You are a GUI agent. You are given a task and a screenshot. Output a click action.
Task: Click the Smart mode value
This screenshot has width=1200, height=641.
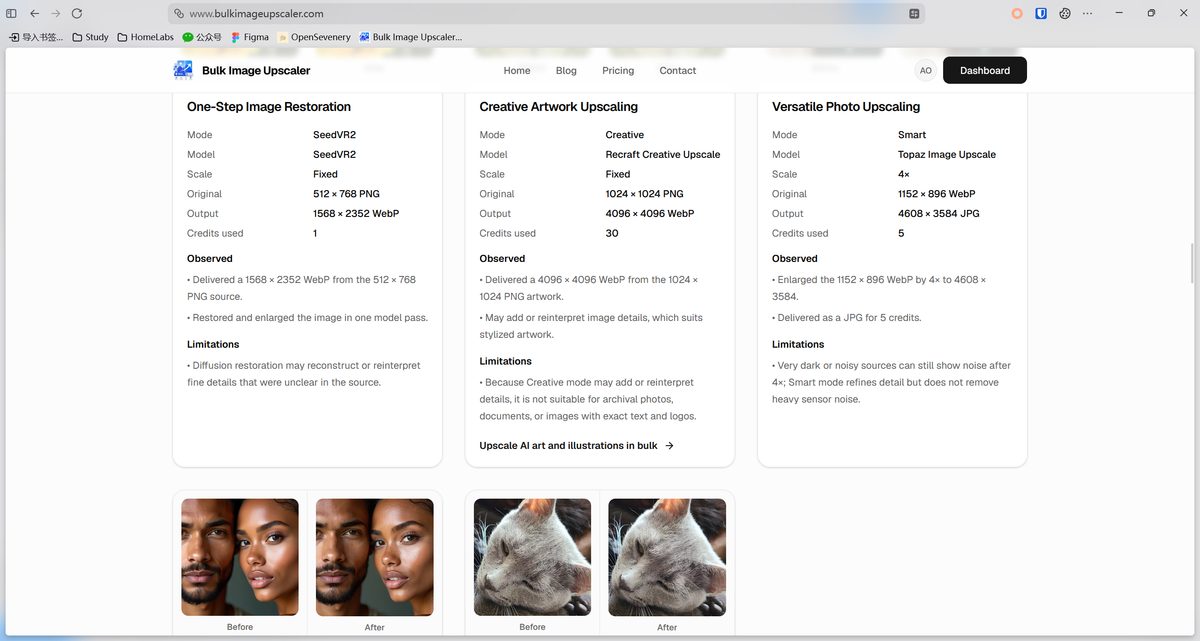(x=912, y=135)
